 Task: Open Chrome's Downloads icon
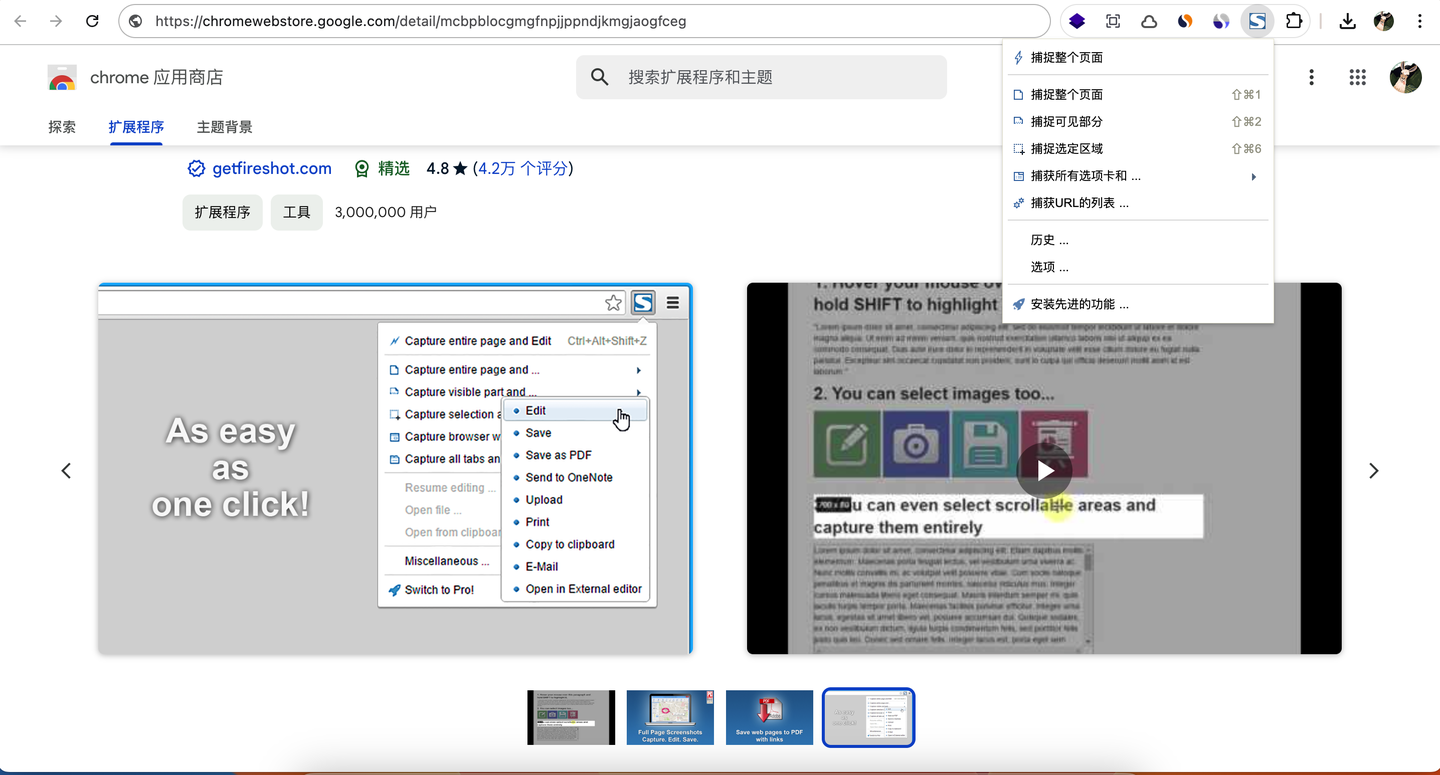click(x=1347, y=20)
